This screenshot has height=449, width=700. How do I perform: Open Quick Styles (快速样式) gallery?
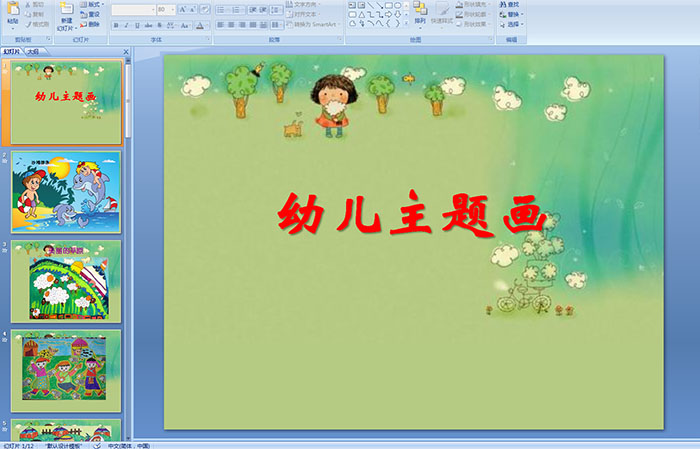[x=442, y=13]
